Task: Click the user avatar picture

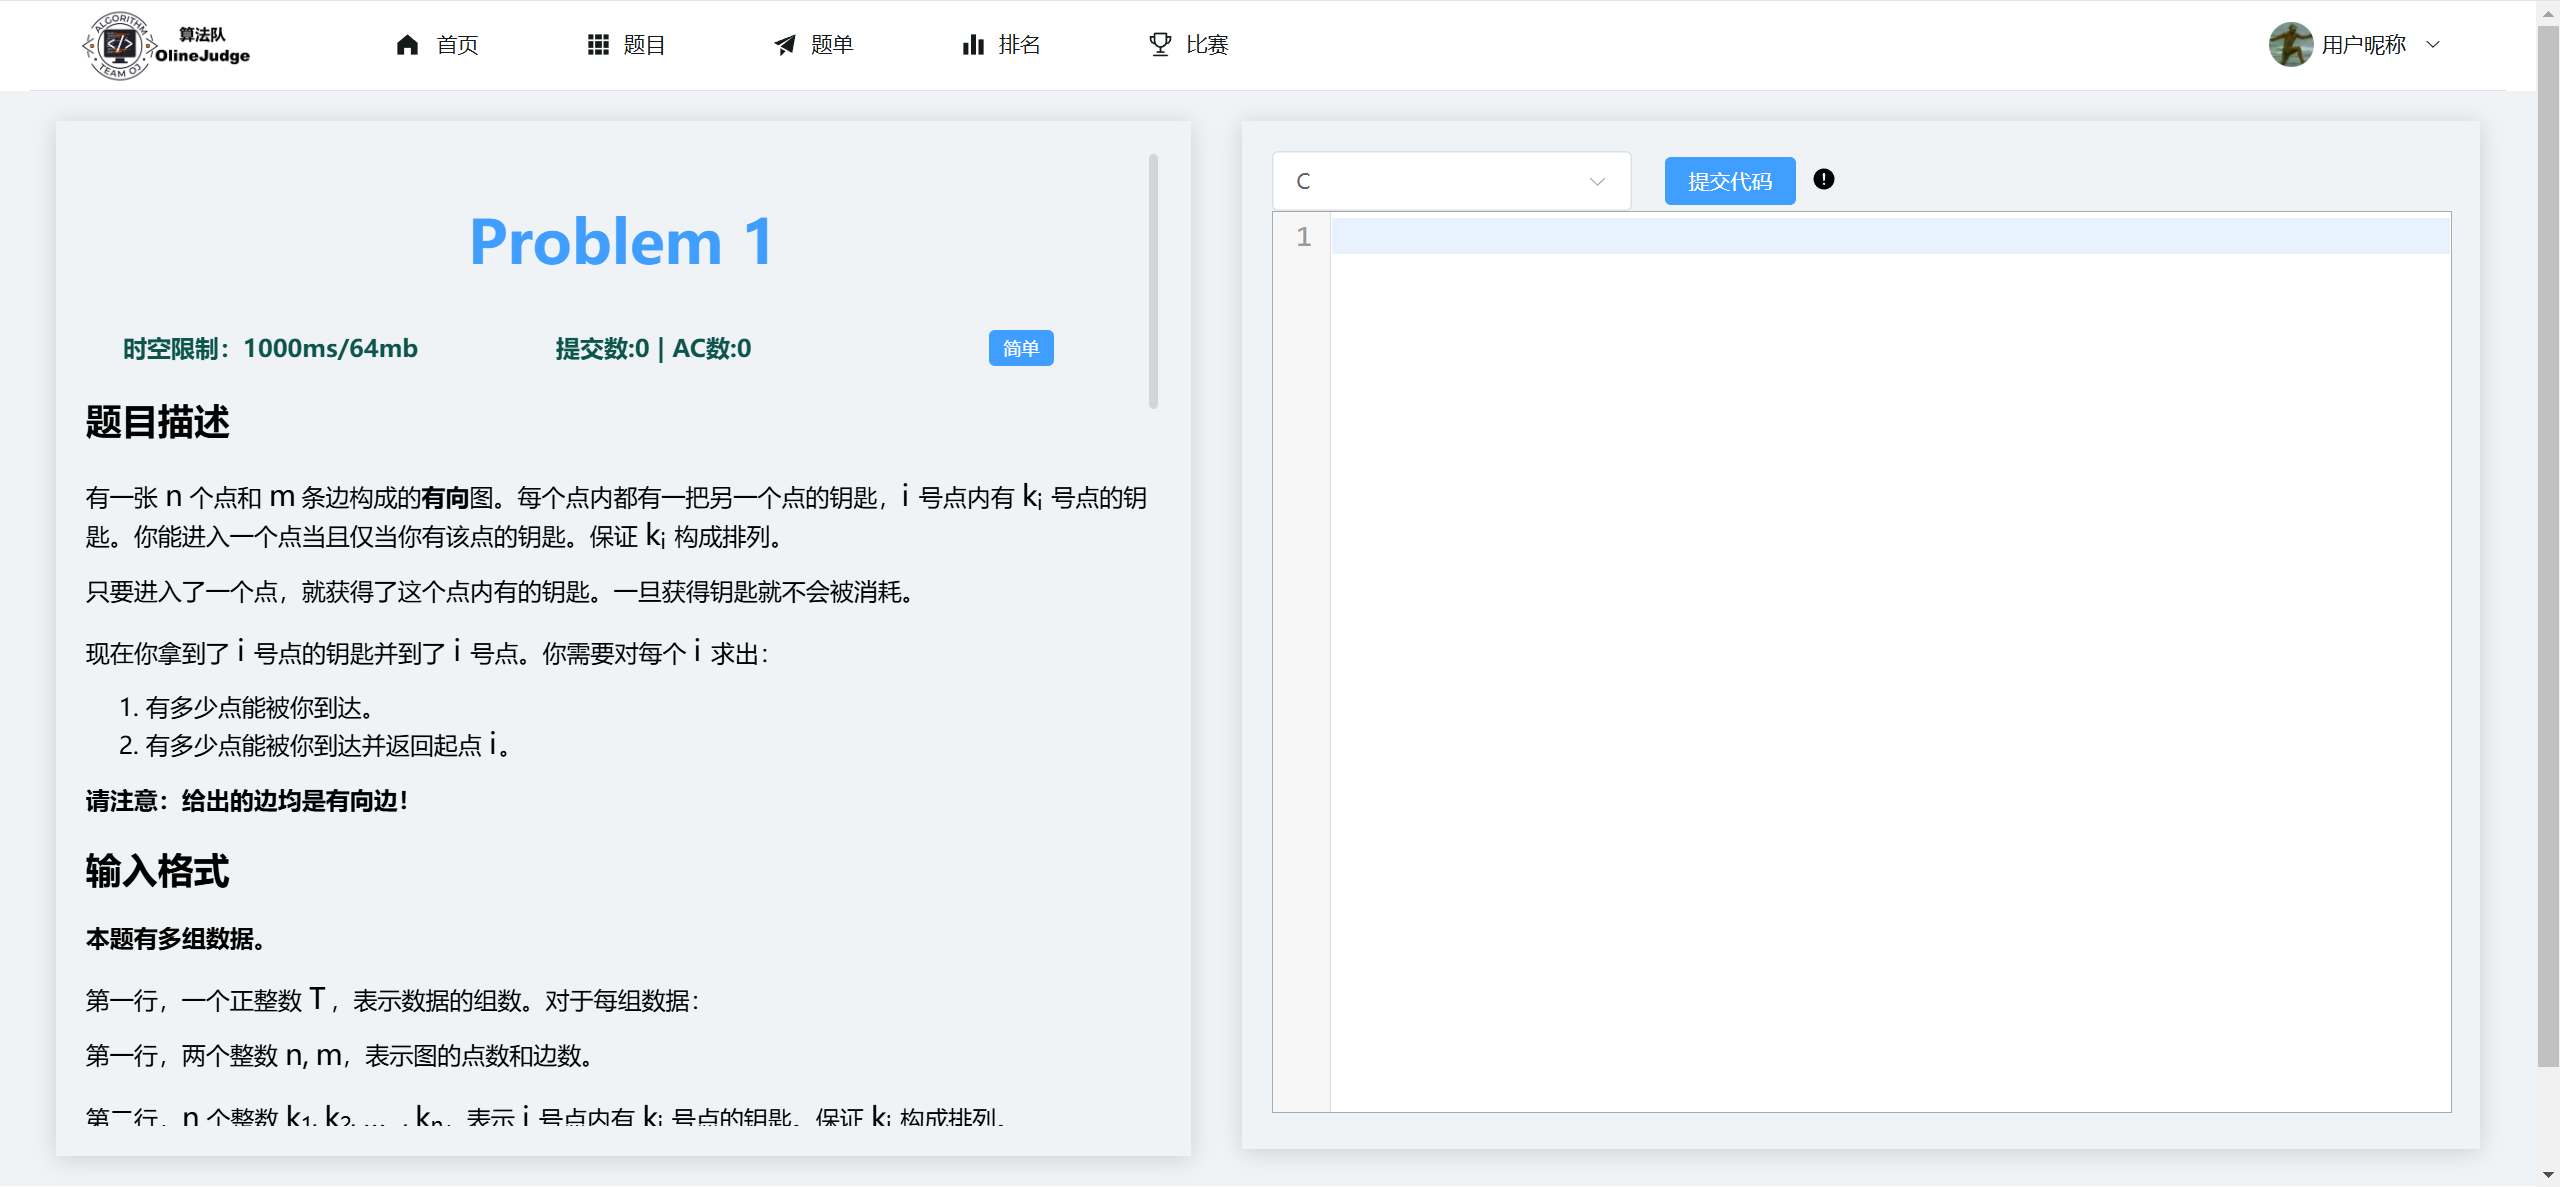Action: [2291, 45]
